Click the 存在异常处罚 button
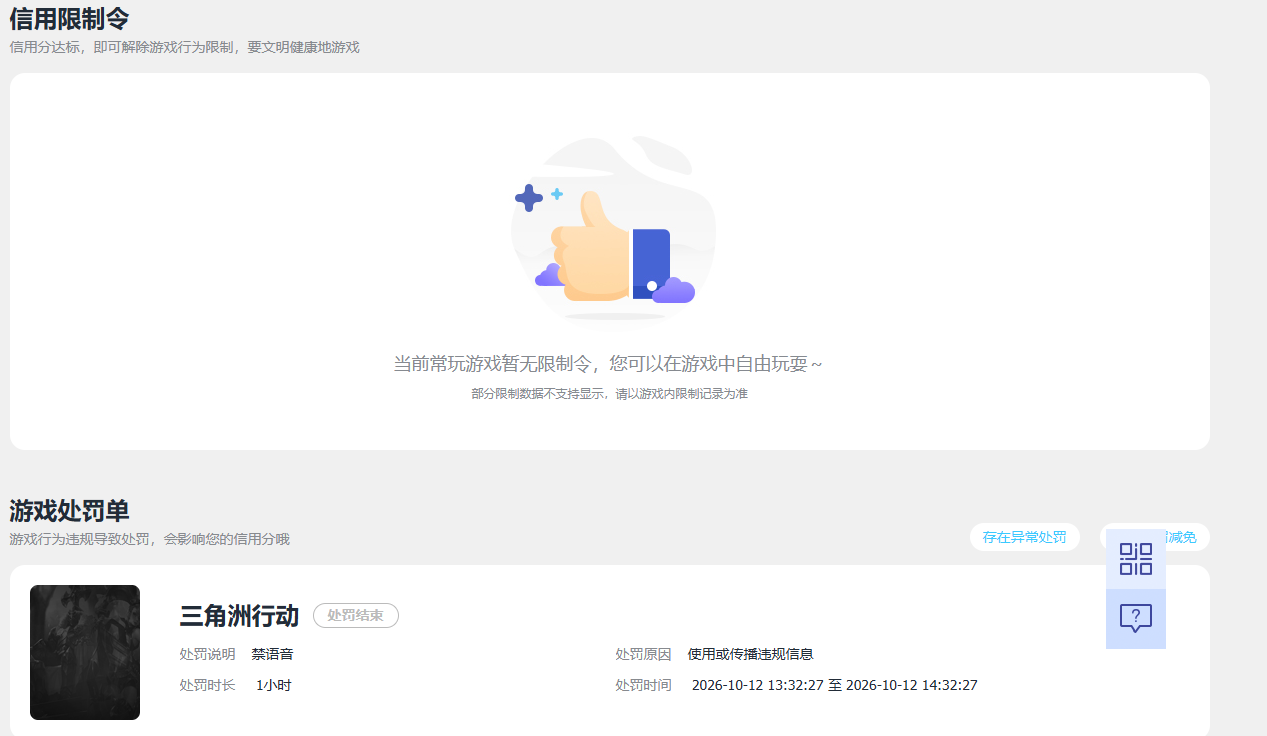Image resolution: width=1267 pixels, height=736 pixels. pyautogui.click(x=1025, y=537)
